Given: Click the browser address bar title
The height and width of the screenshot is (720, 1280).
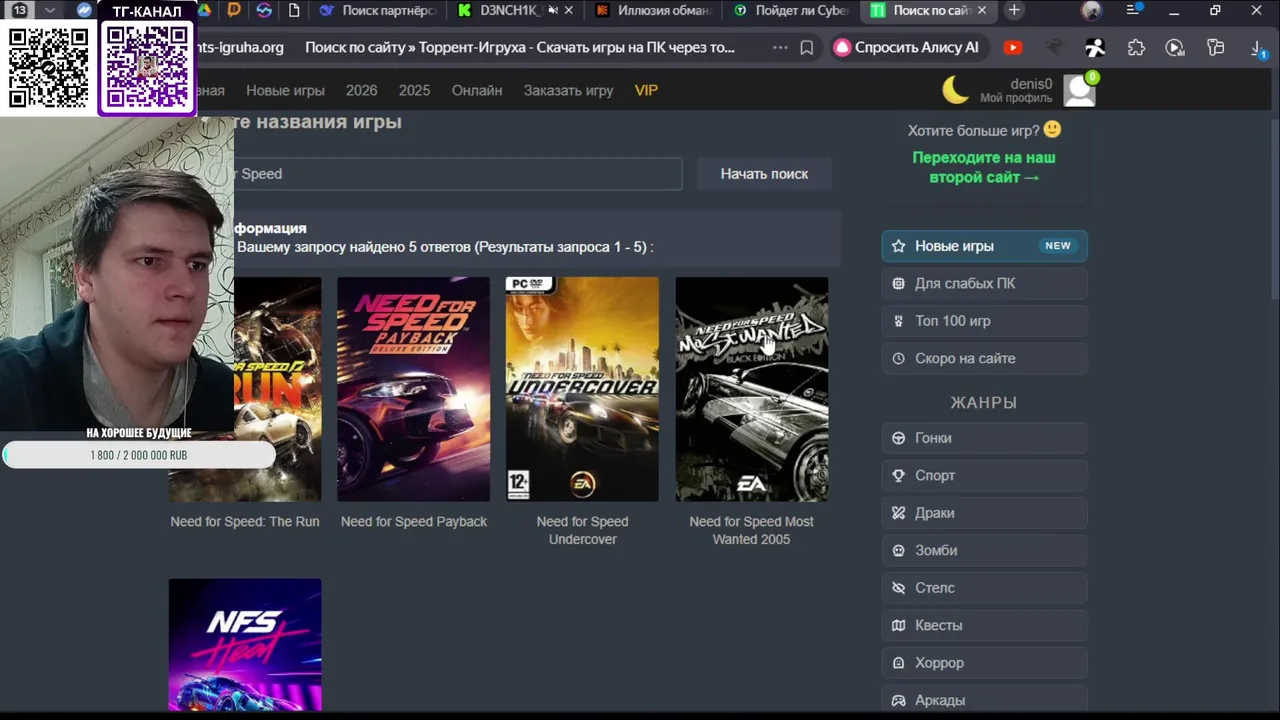Looking at the screenshot, I should 520,48.
